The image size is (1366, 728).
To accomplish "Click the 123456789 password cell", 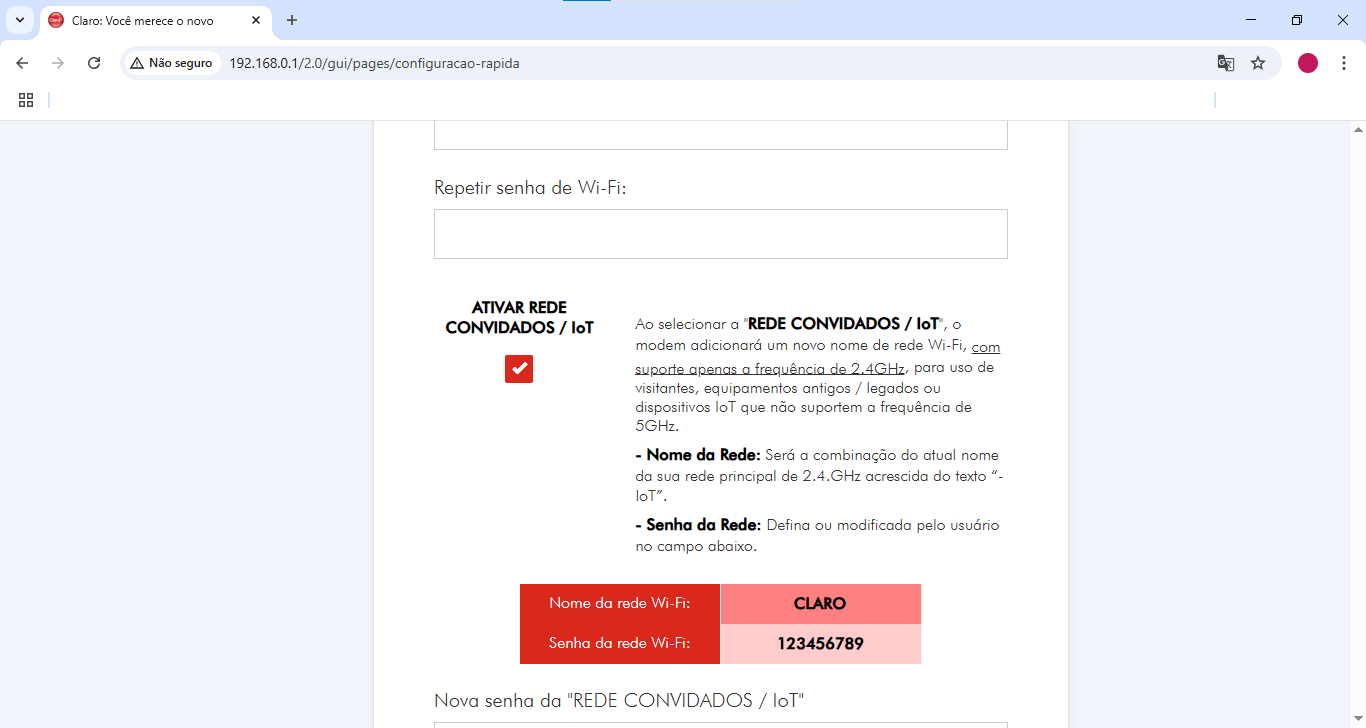I will [820, 644].
